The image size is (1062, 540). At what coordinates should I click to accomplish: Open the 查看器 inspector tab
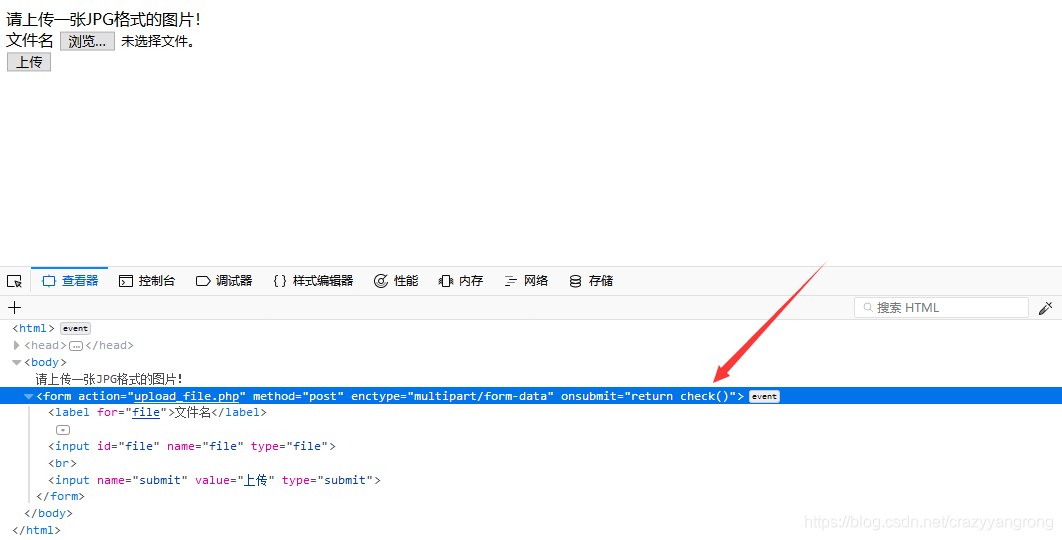tap(70, 281)
